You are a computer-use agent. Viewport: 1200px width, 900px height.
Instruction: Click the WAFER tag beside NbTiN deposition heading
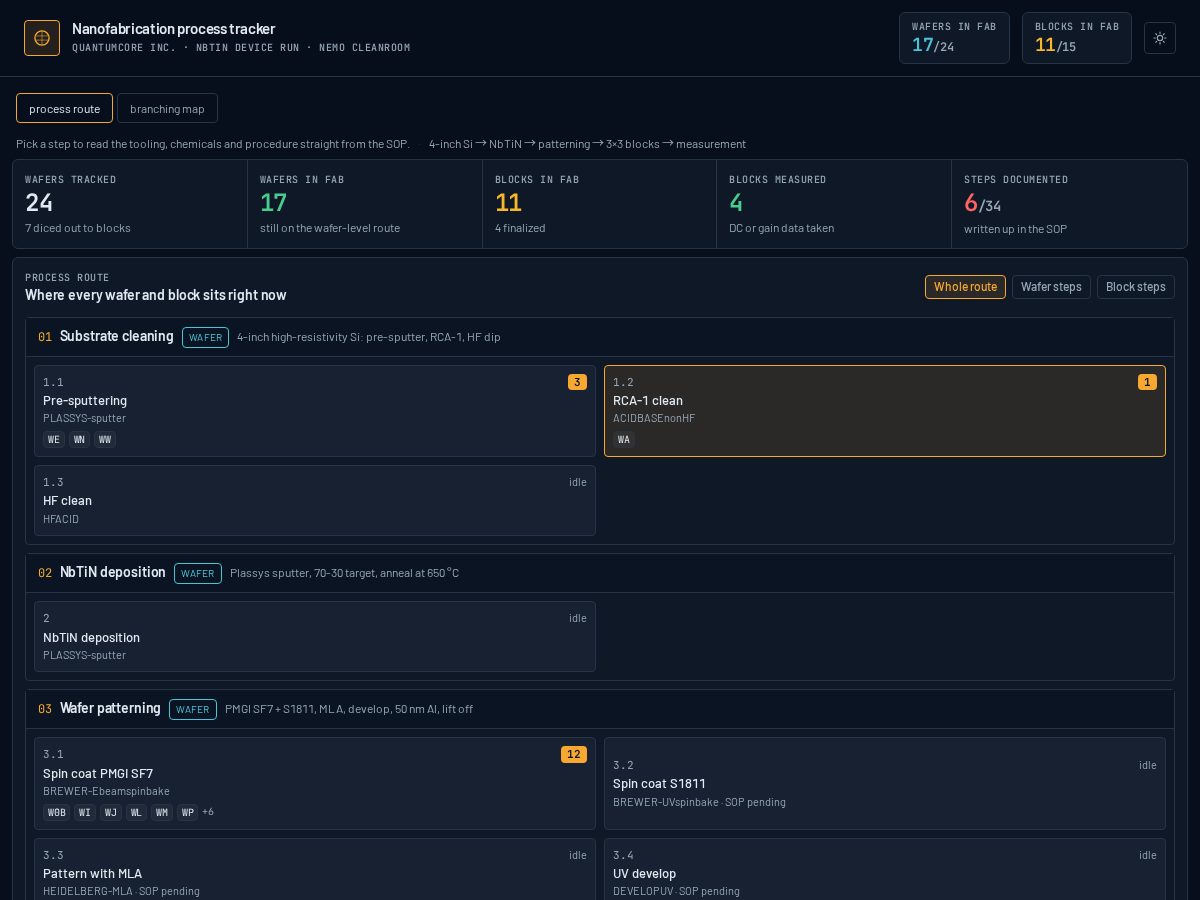[x=198, y=573]
